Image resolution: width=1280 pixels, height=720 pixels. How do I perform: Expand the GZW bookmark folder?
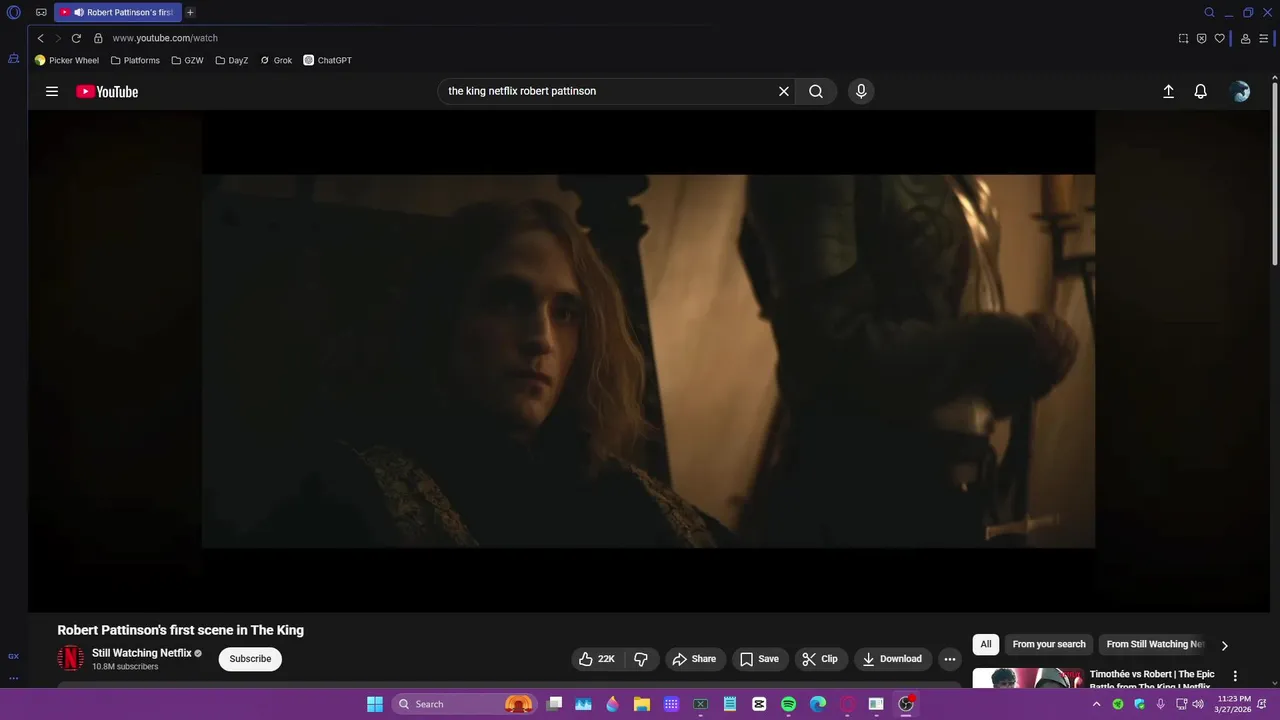click(x=187, y=60)
